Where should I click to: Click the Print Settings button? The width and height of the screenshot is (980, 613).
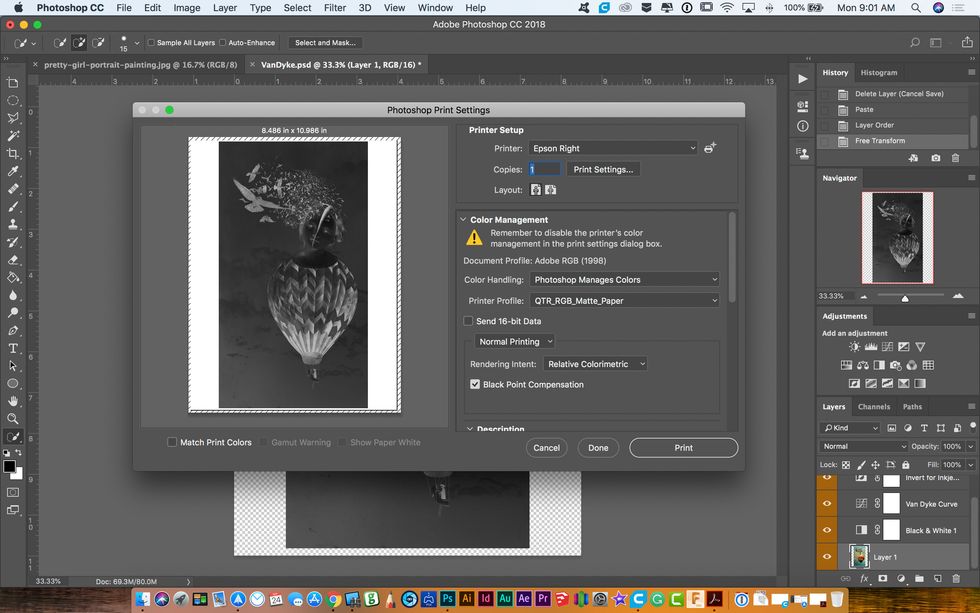[x=604, y=169]
